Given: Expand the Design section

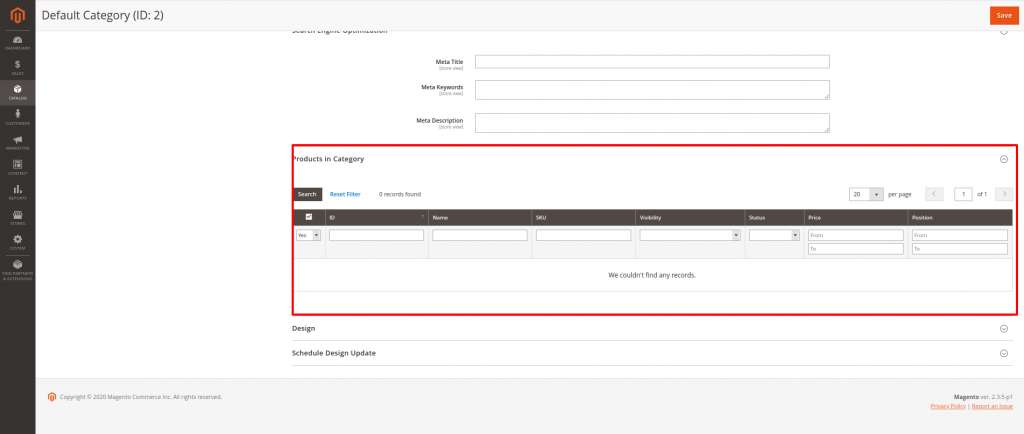Looking at the screenshot, I should (1003, 328).
